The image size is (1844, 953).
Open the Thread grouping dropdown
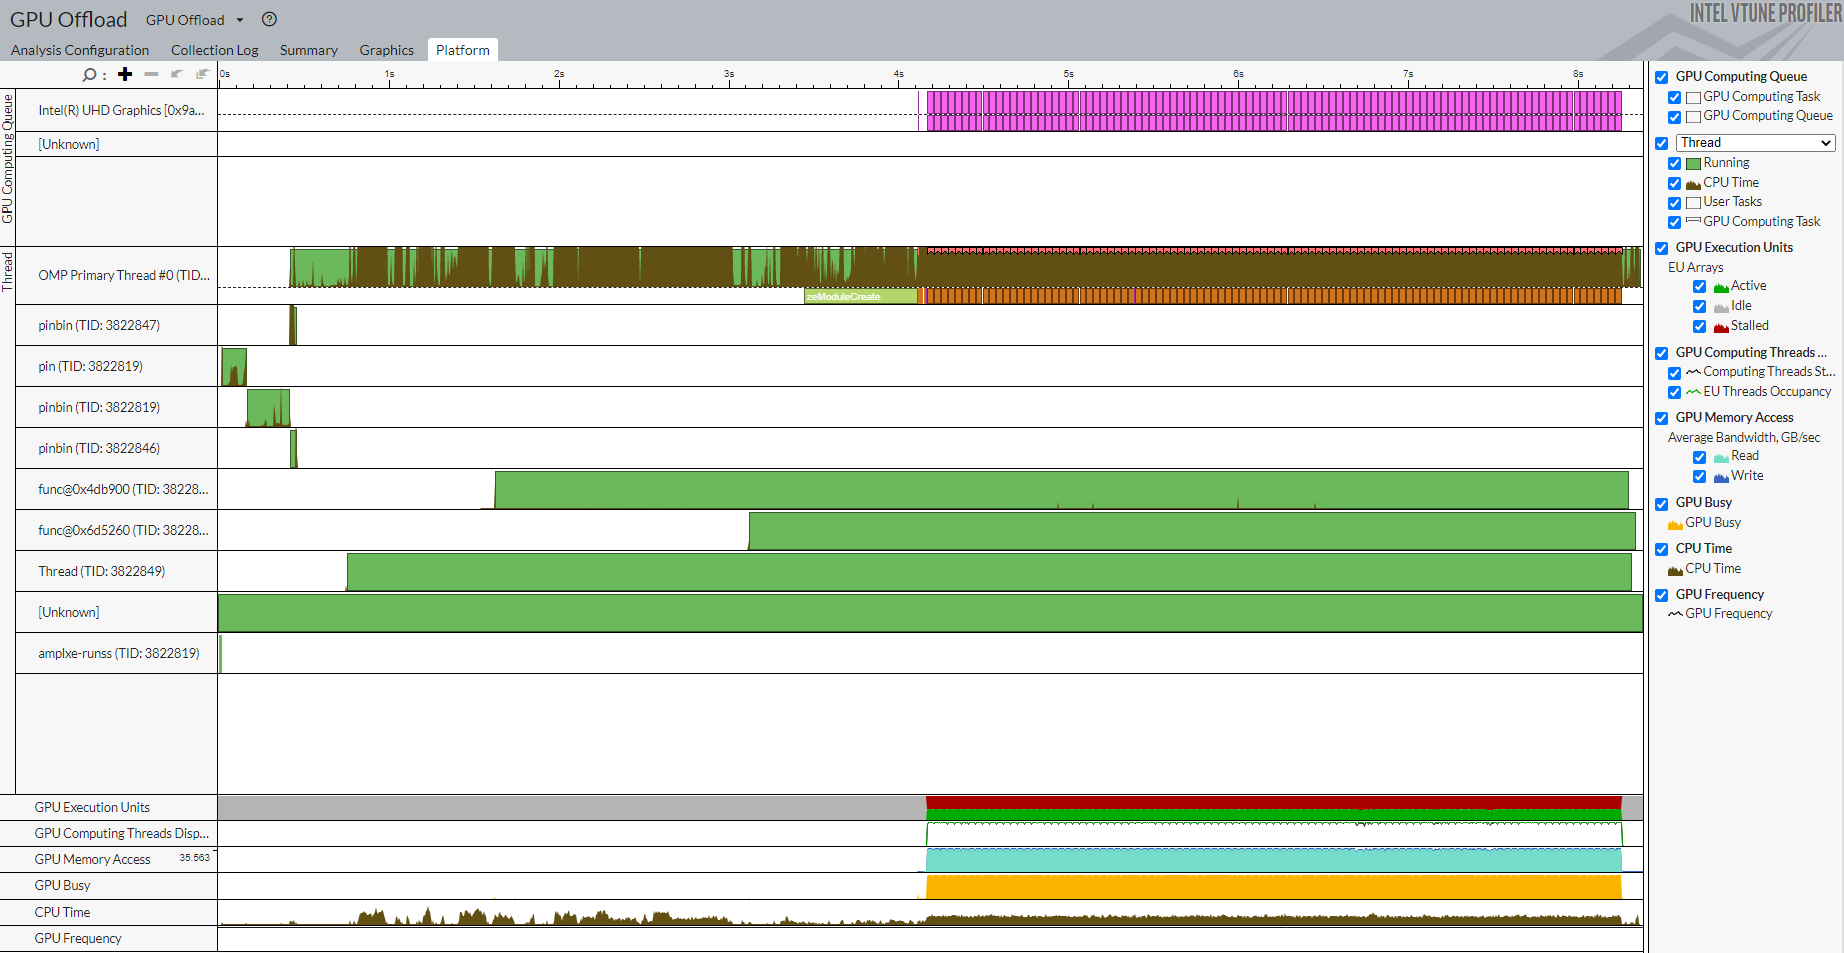[x=1755, y=143]
